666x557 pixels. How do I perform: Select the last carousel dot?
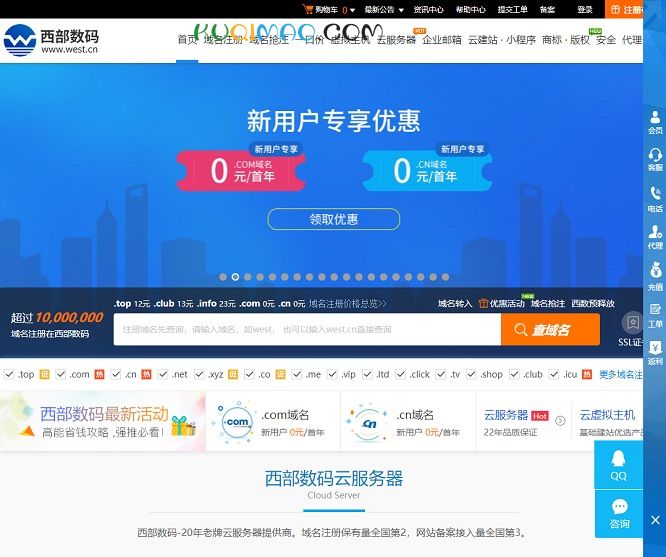pyautogui.click(x=445, y=277)
